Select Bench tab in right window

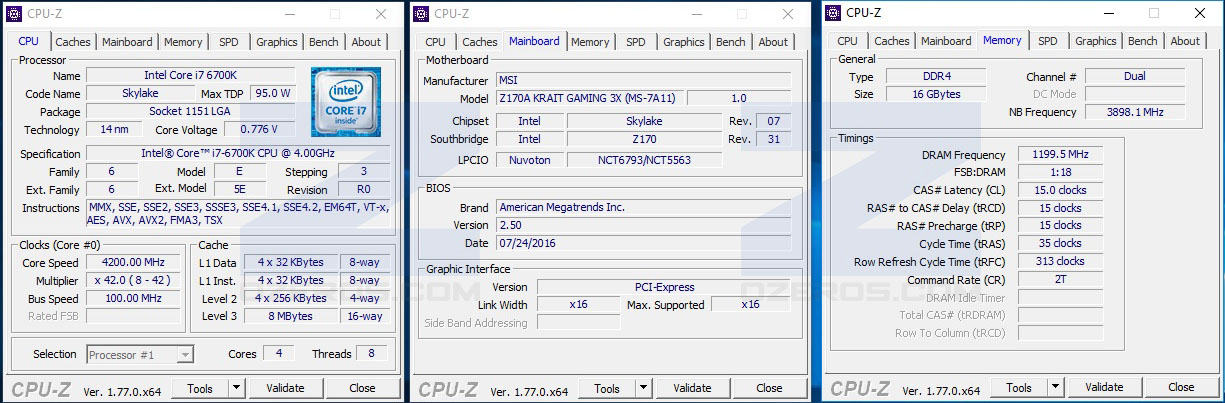pos(1143,41)
